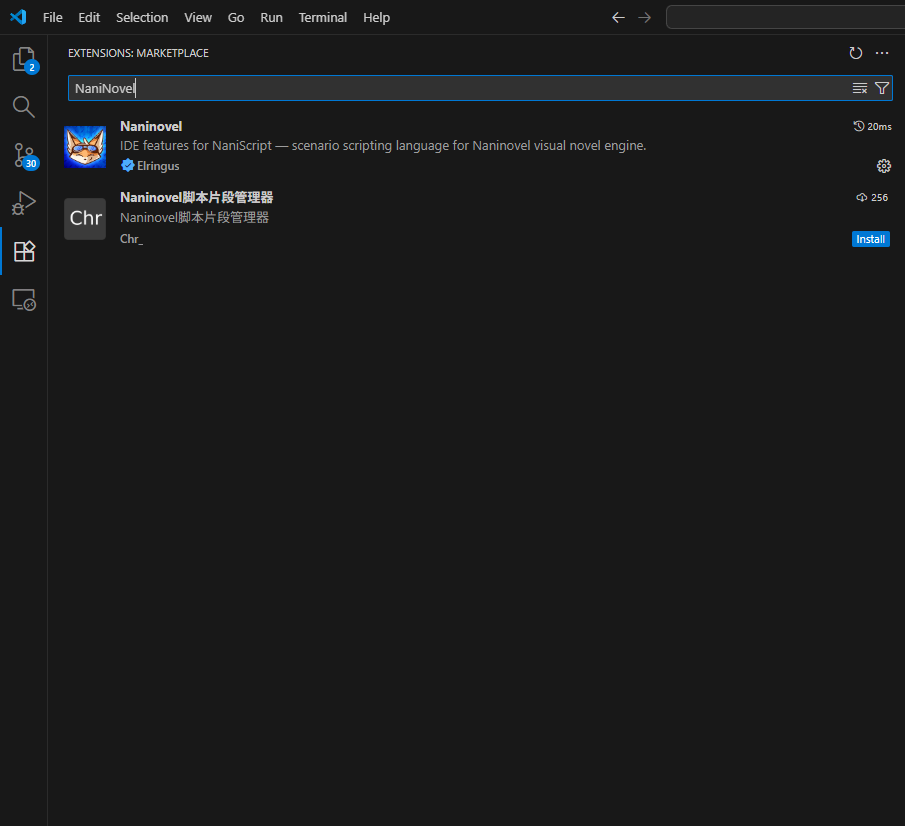
Task: Click the NaniNovel extensions search field
Action: [x=450, y=88]
